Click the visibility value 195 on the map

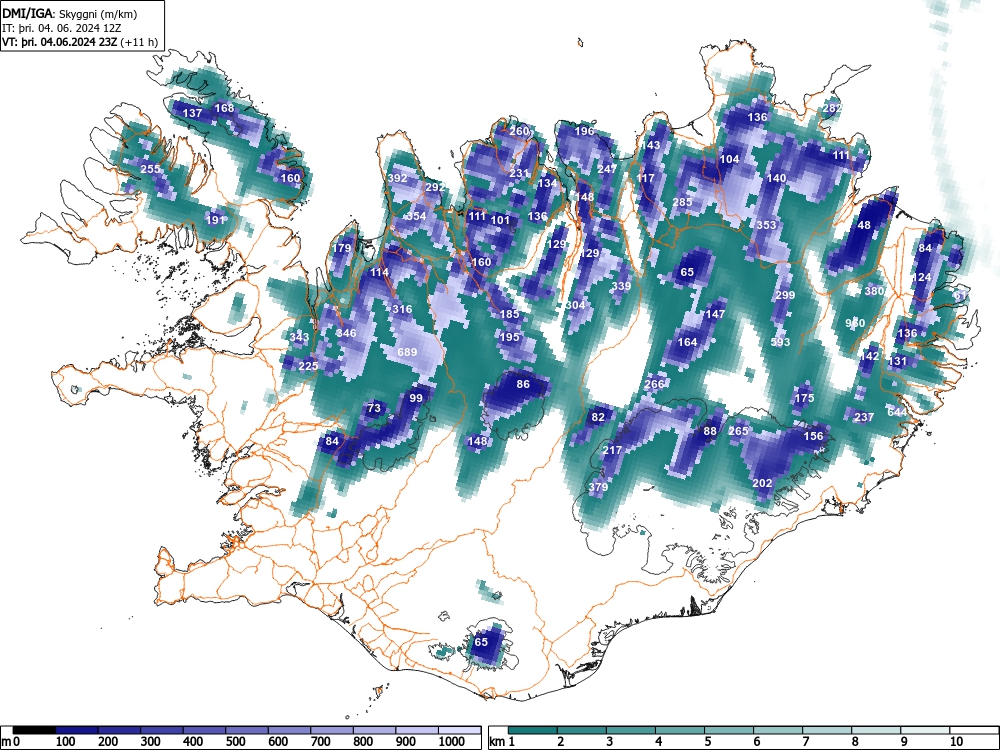pos(510,337)
